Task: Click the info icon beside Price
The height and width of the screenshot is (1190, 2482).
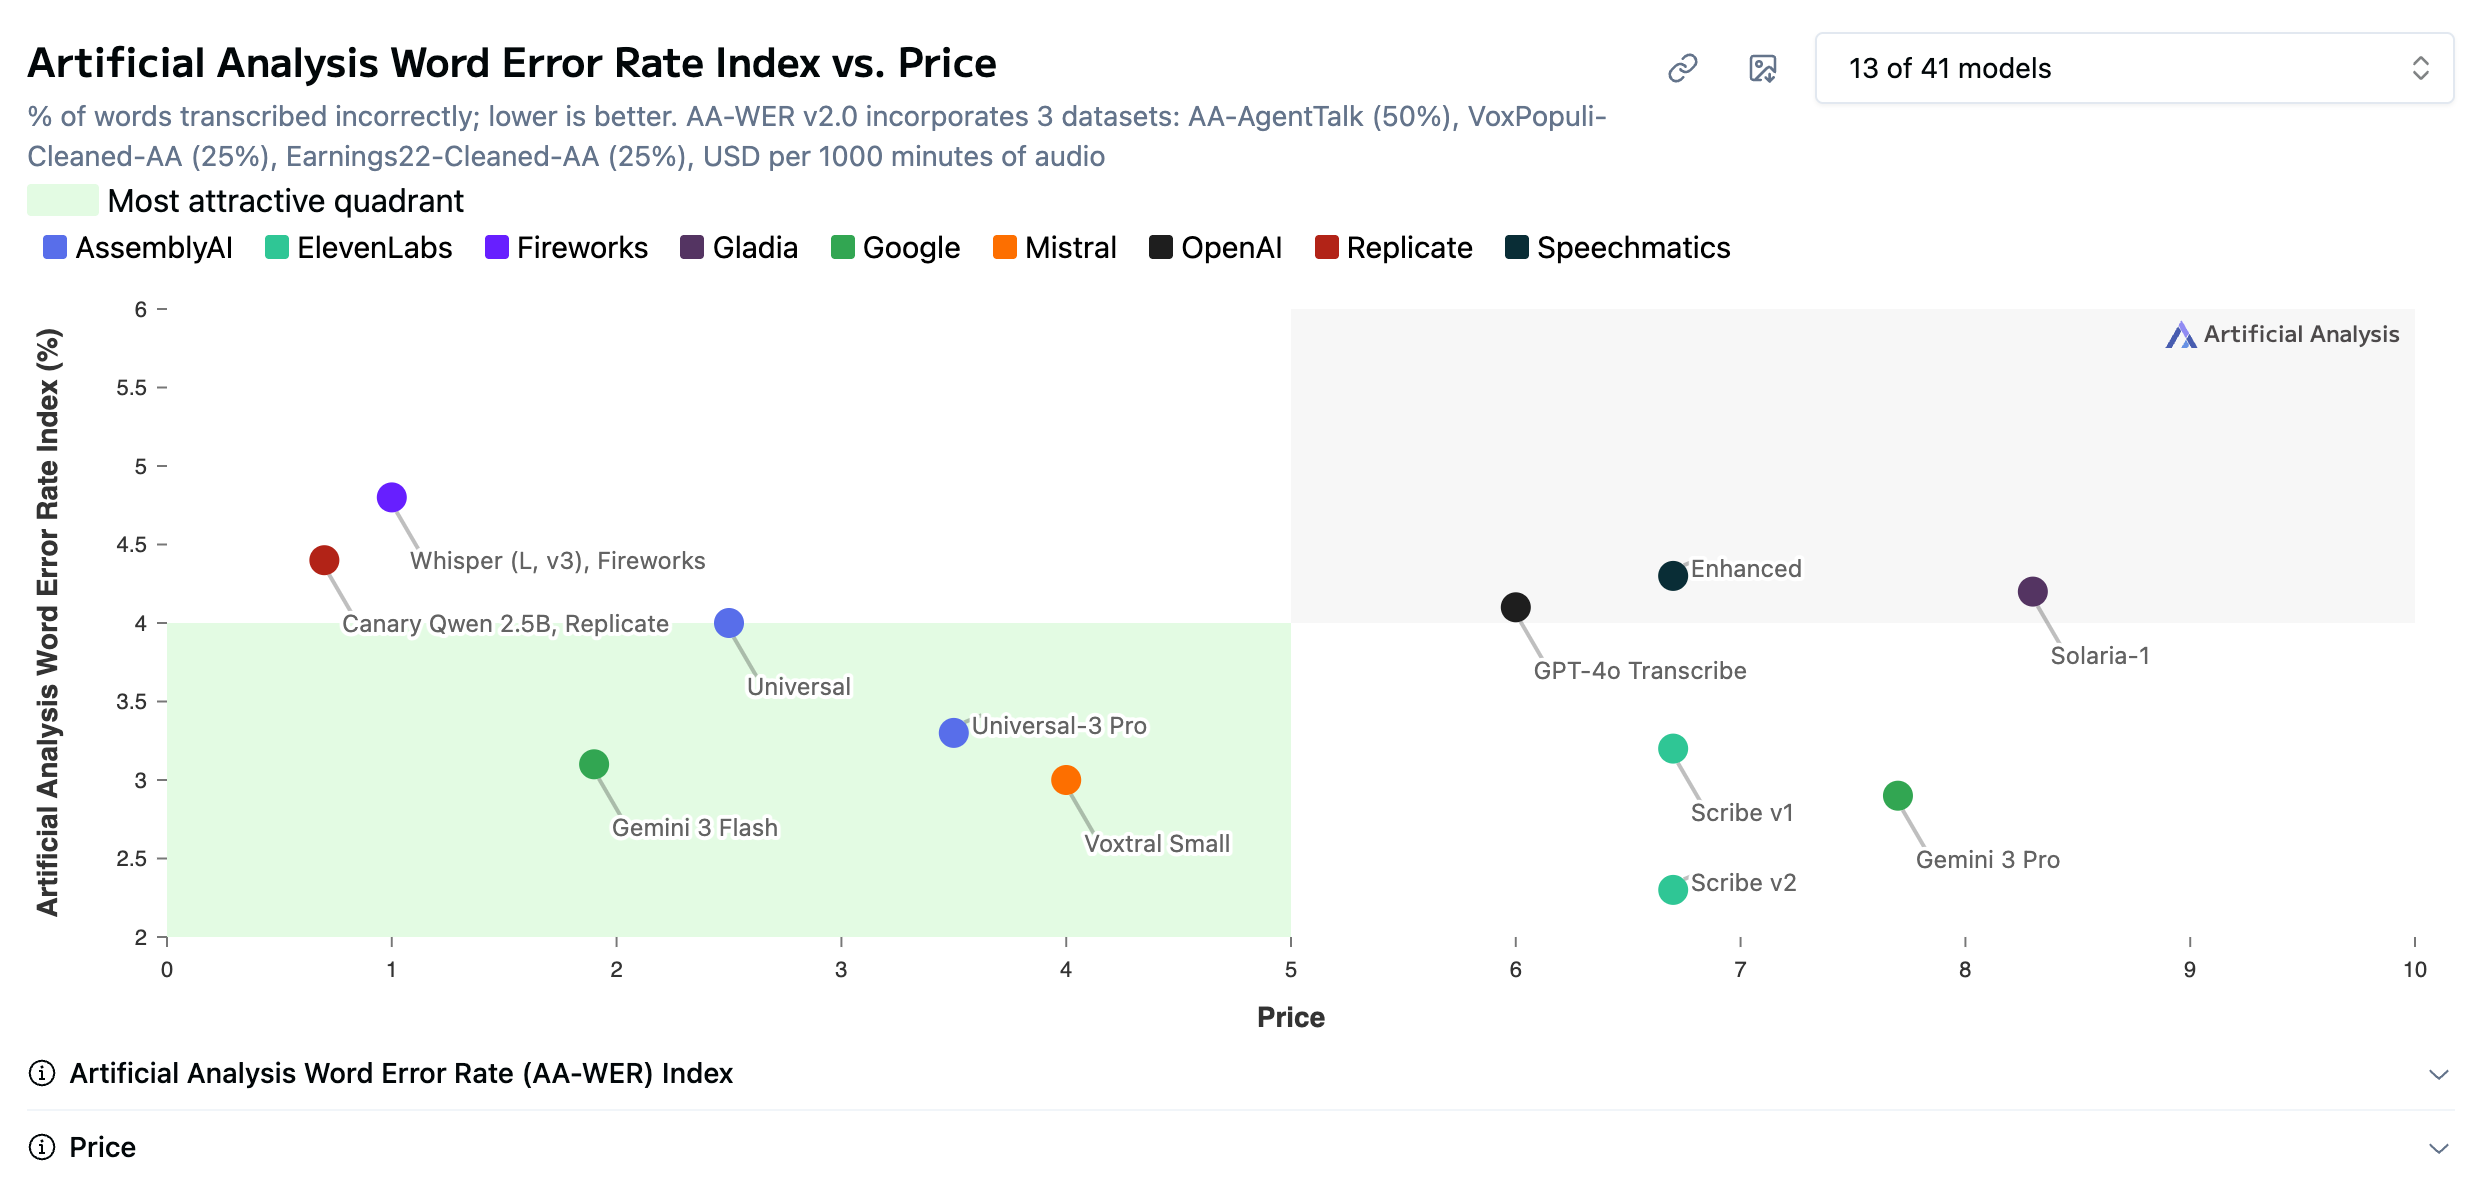Action: point(41,1147)
